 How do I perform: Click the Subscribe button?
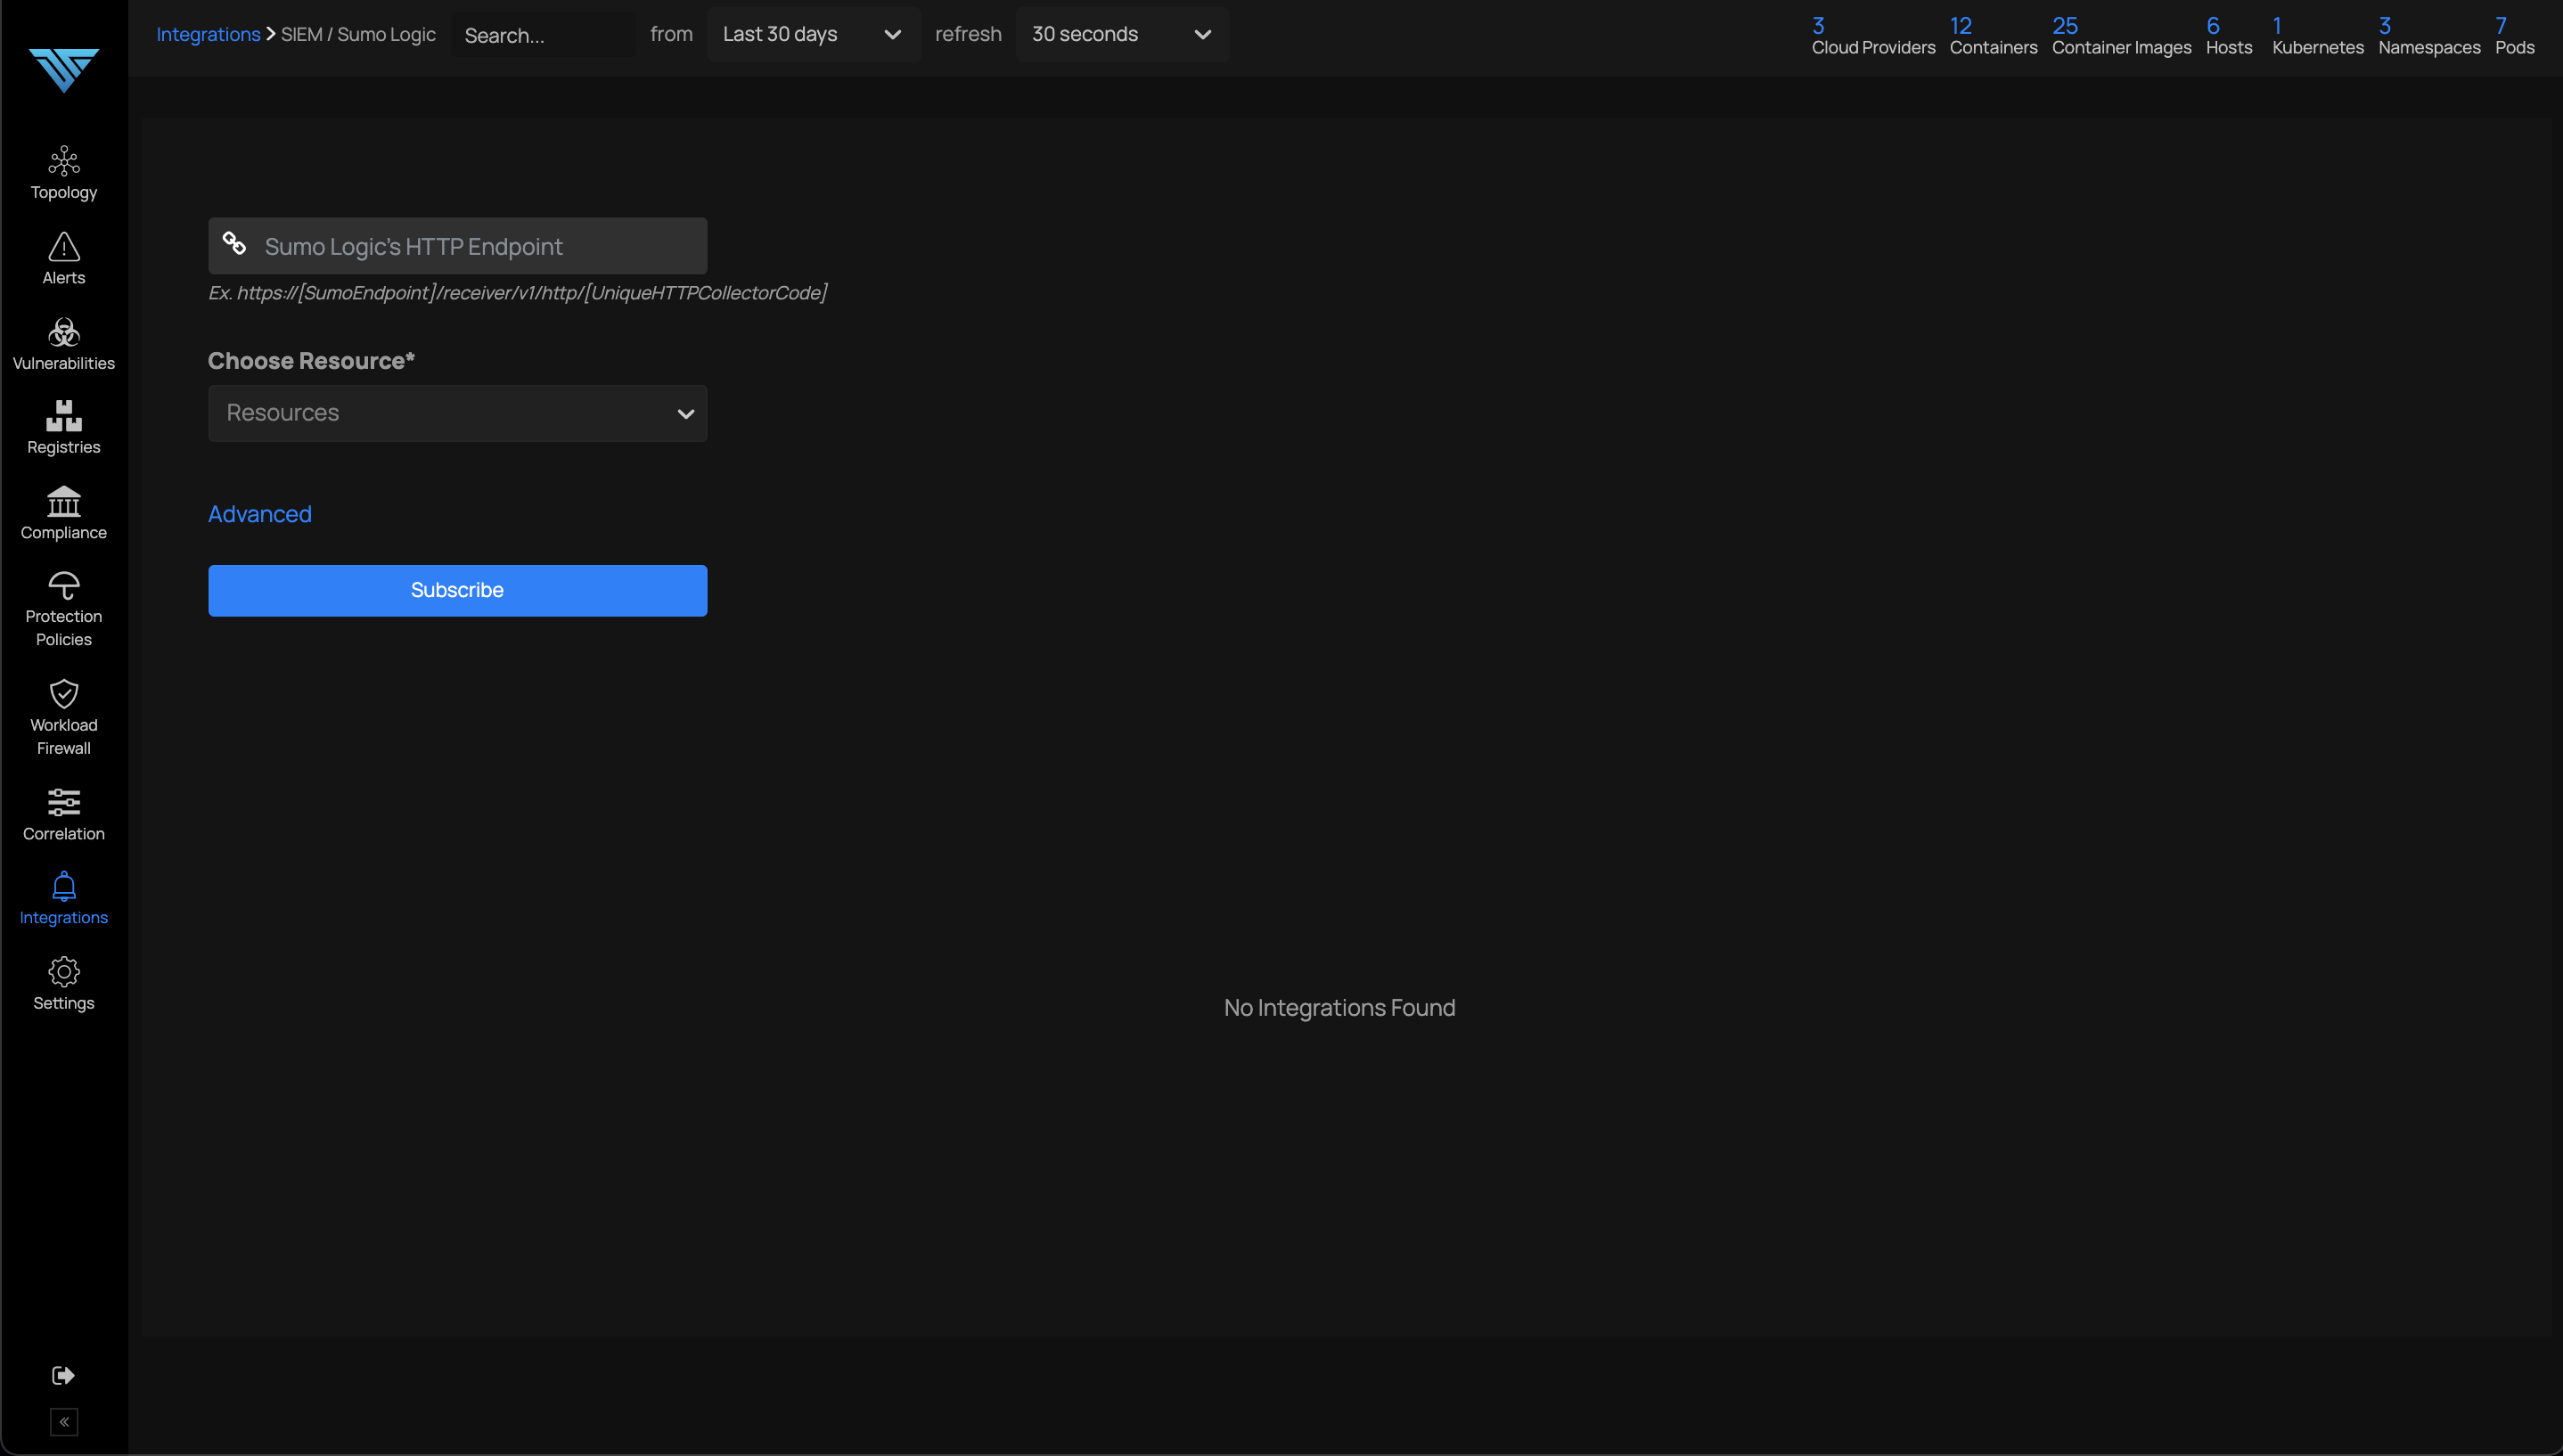[457, 590]
